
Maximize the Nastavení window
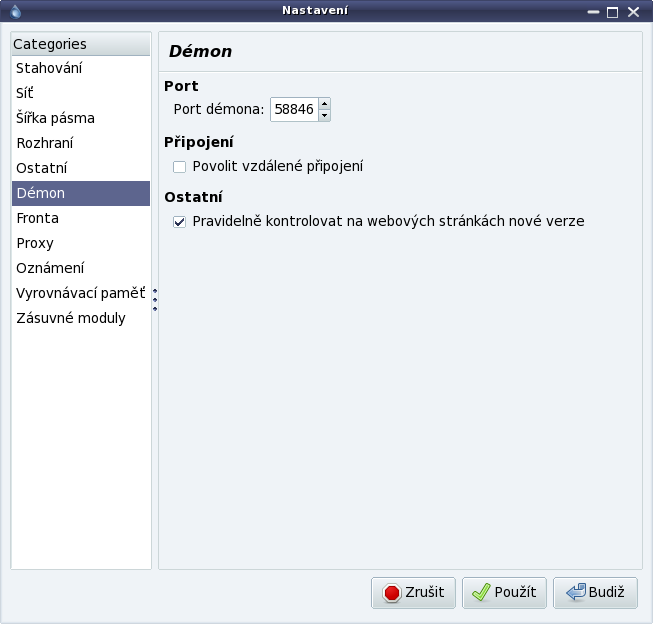click(612, 12)
